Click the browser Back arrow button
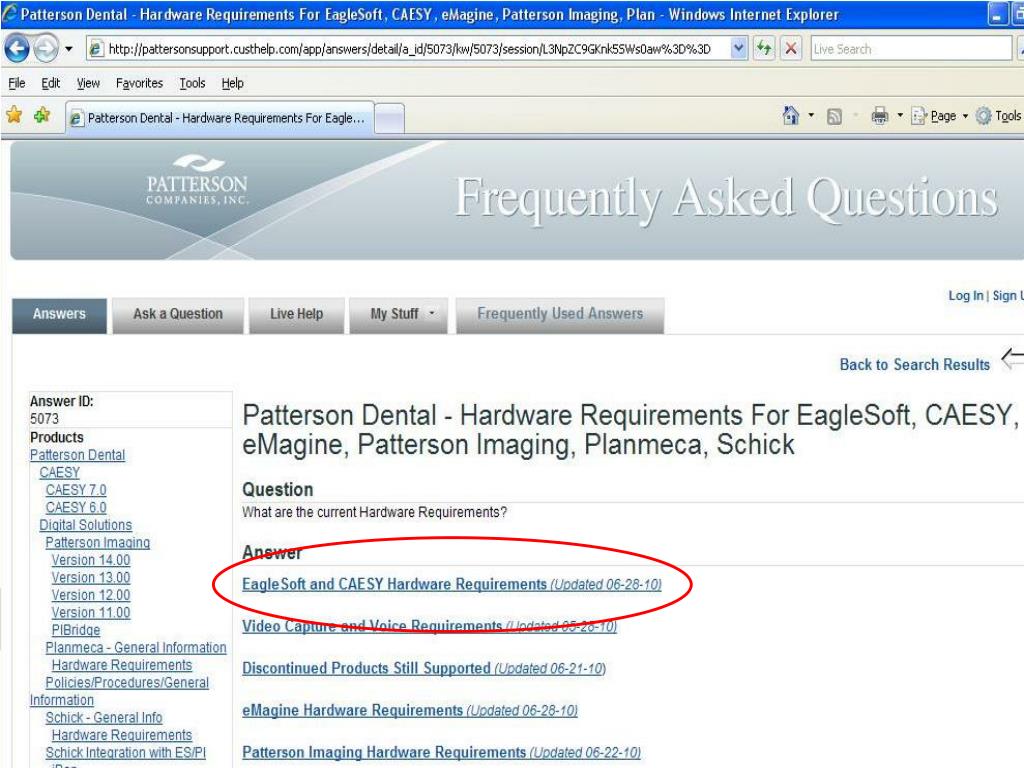Screen dimensions: 1024x768 pyautogui.click(x=17, y=48)
